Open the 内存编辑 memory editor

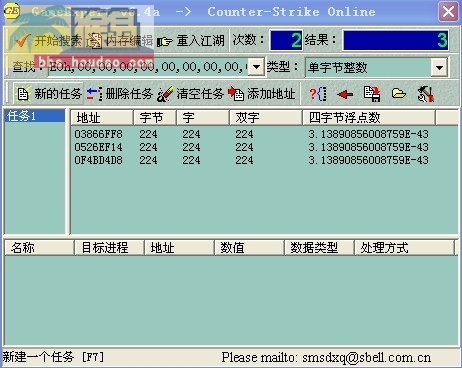pos(119,41)
